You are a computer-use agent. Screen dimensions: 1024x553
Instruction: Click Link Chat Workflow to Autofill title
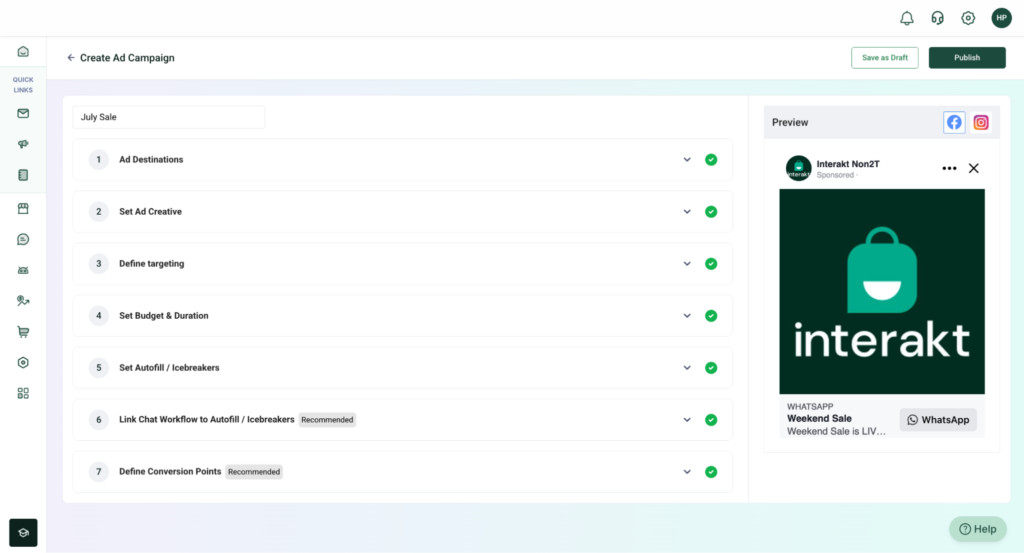tap(206, 419)
